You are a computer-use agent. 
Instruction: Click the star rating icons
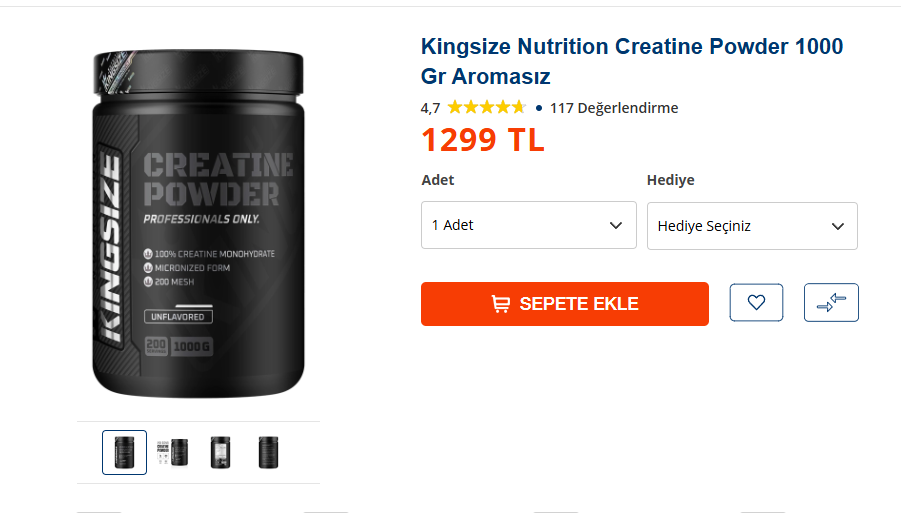pos(486,107)
